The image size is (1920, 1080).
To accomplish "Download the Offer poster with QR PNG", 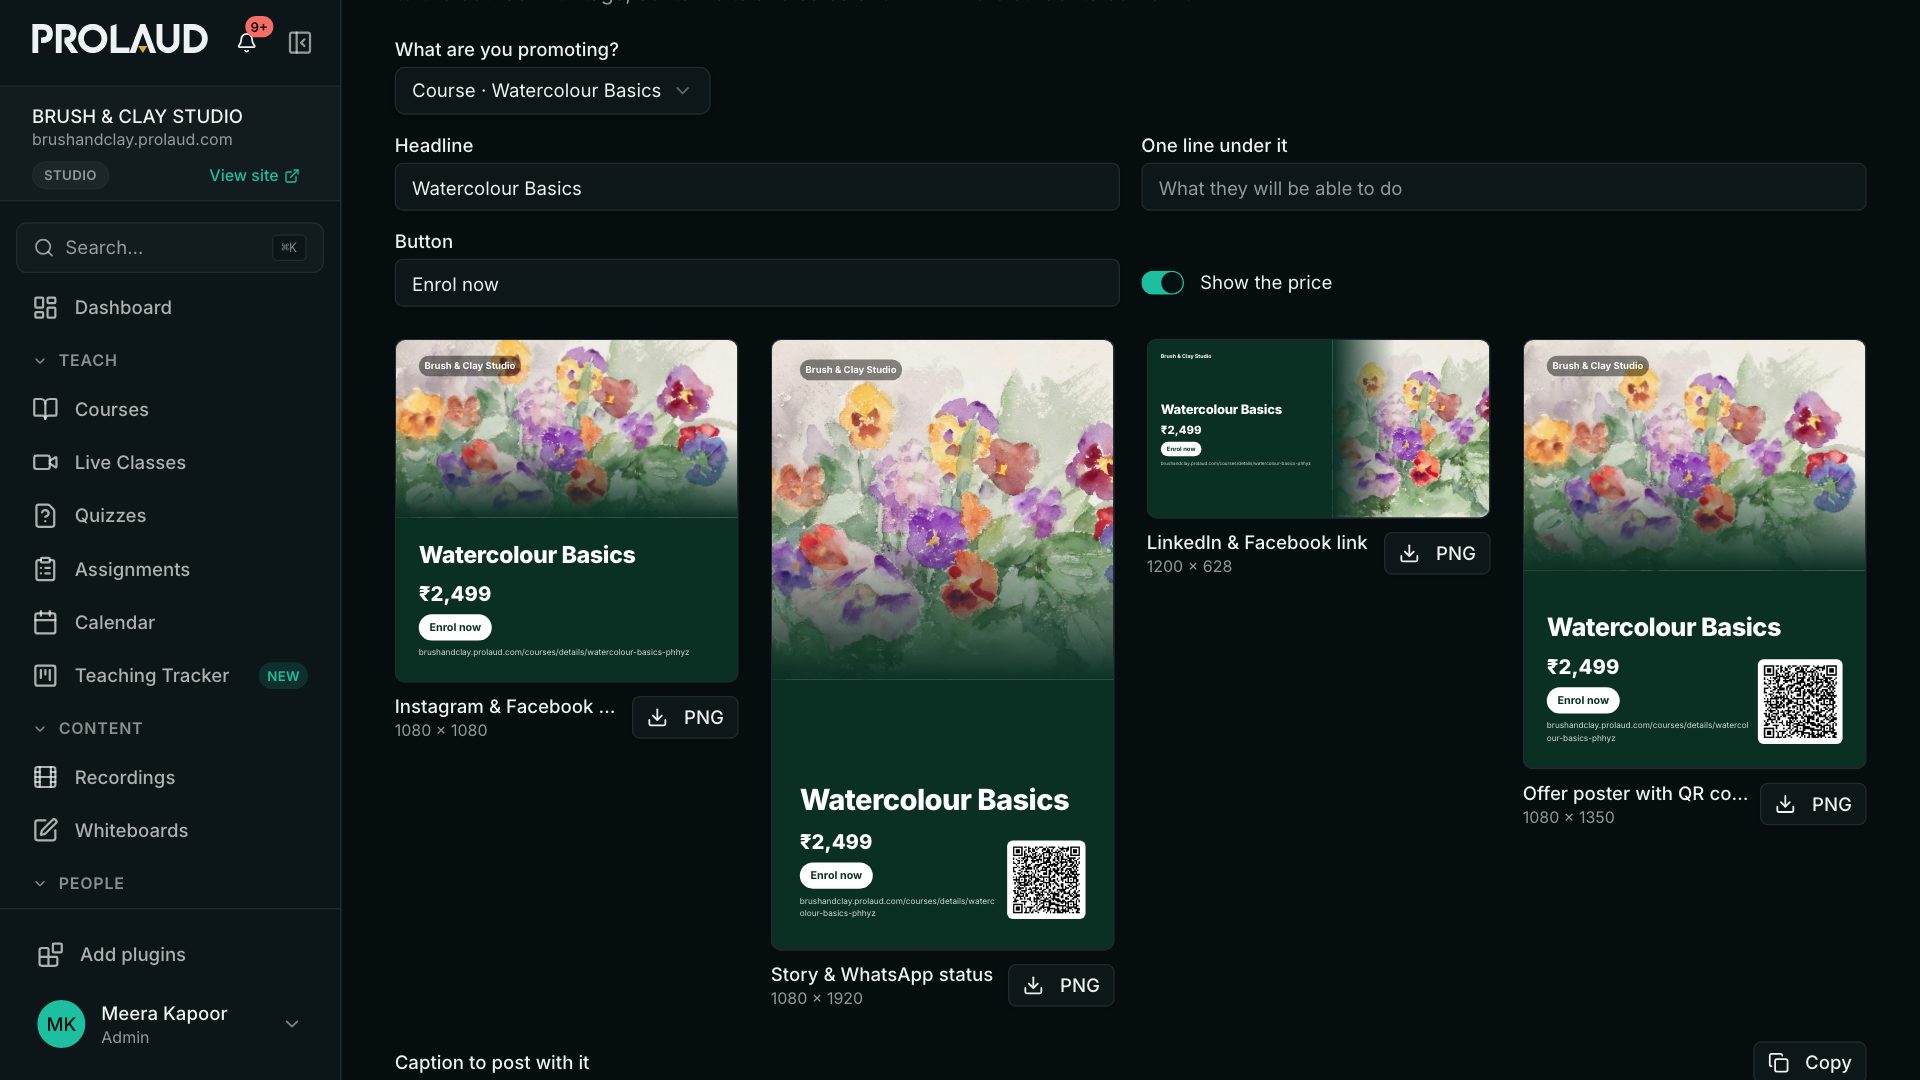I will tap(1813, 804).
